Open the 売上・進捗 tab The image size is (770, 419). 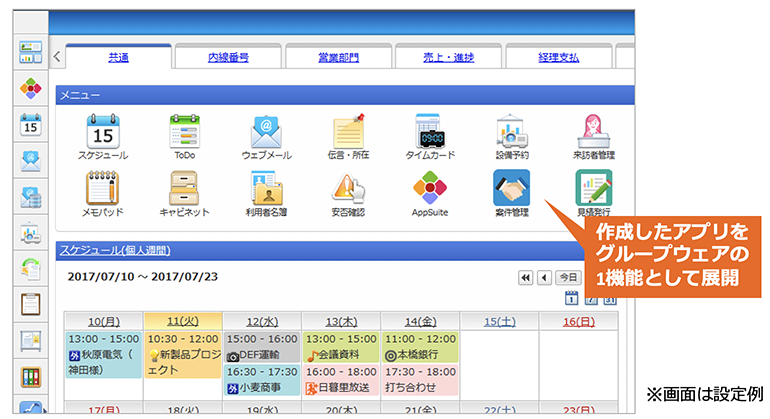[448, 57]
